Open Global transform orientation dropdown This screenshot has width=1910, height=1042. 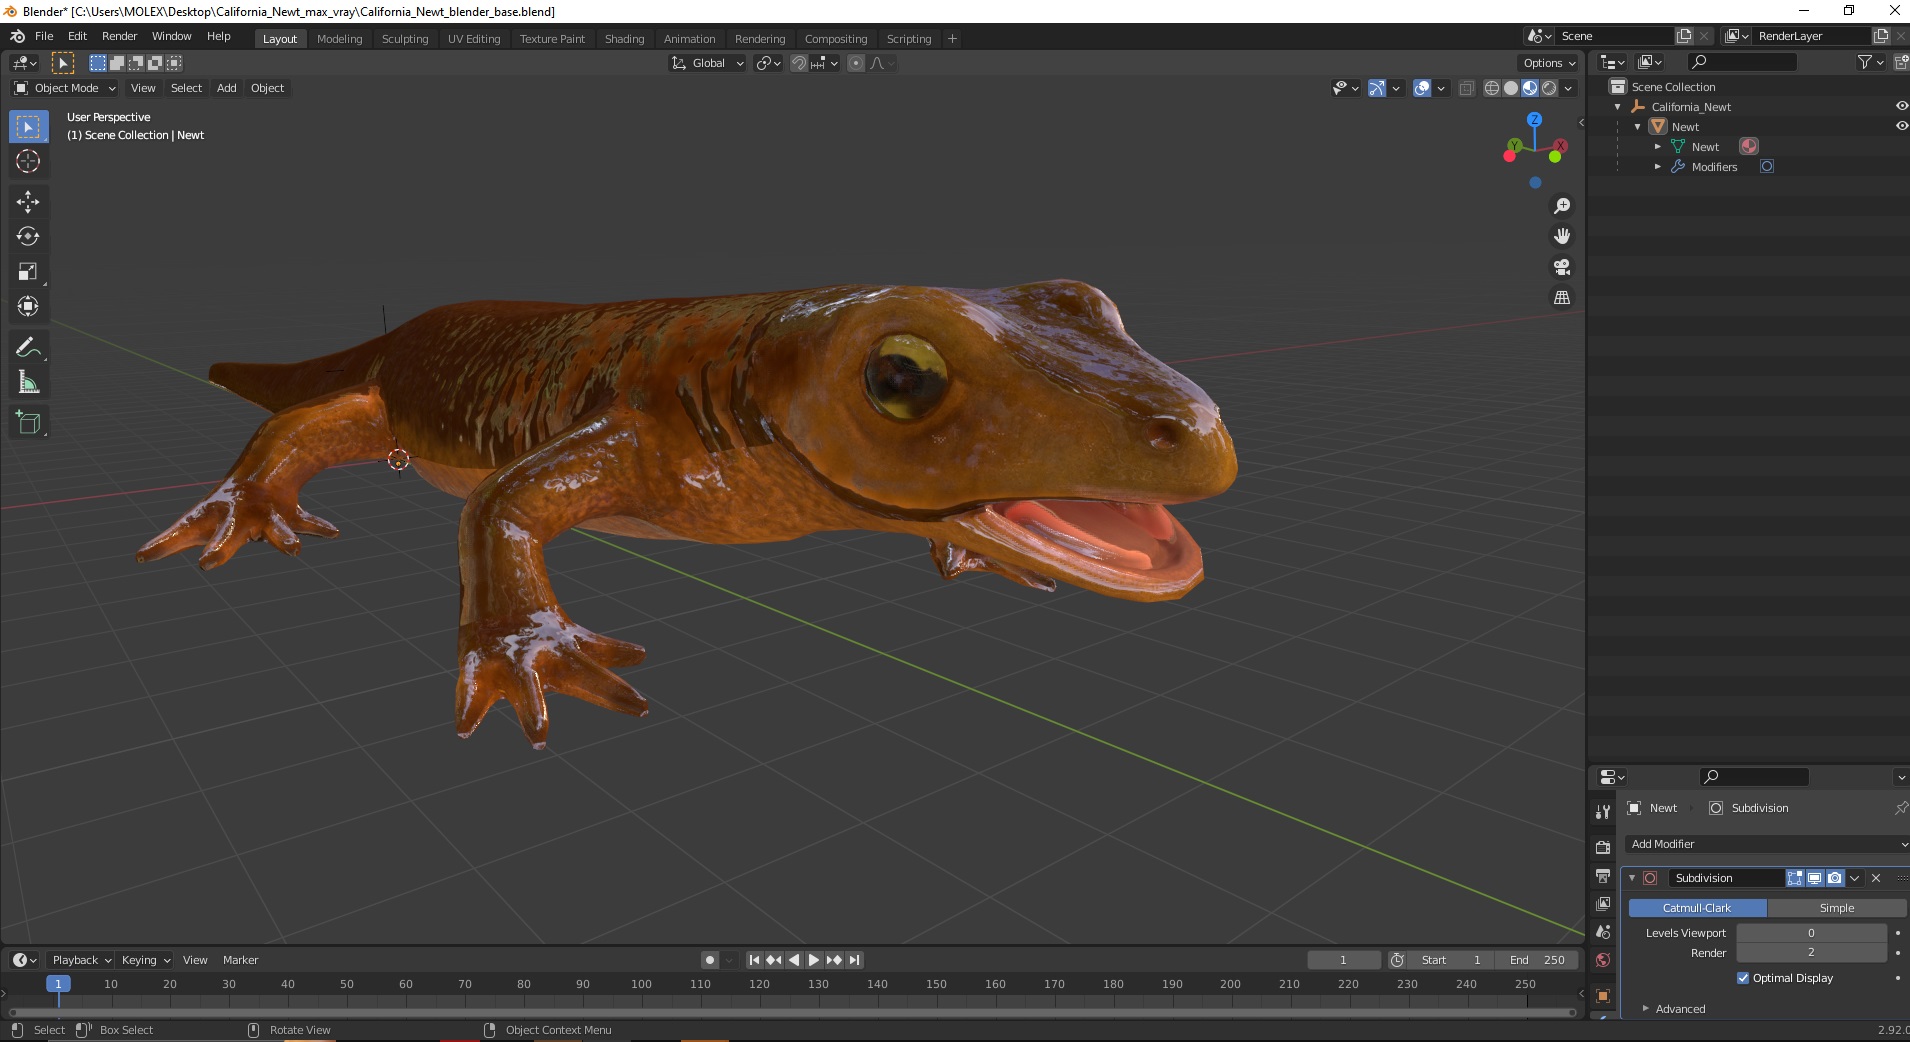[707, 63]
